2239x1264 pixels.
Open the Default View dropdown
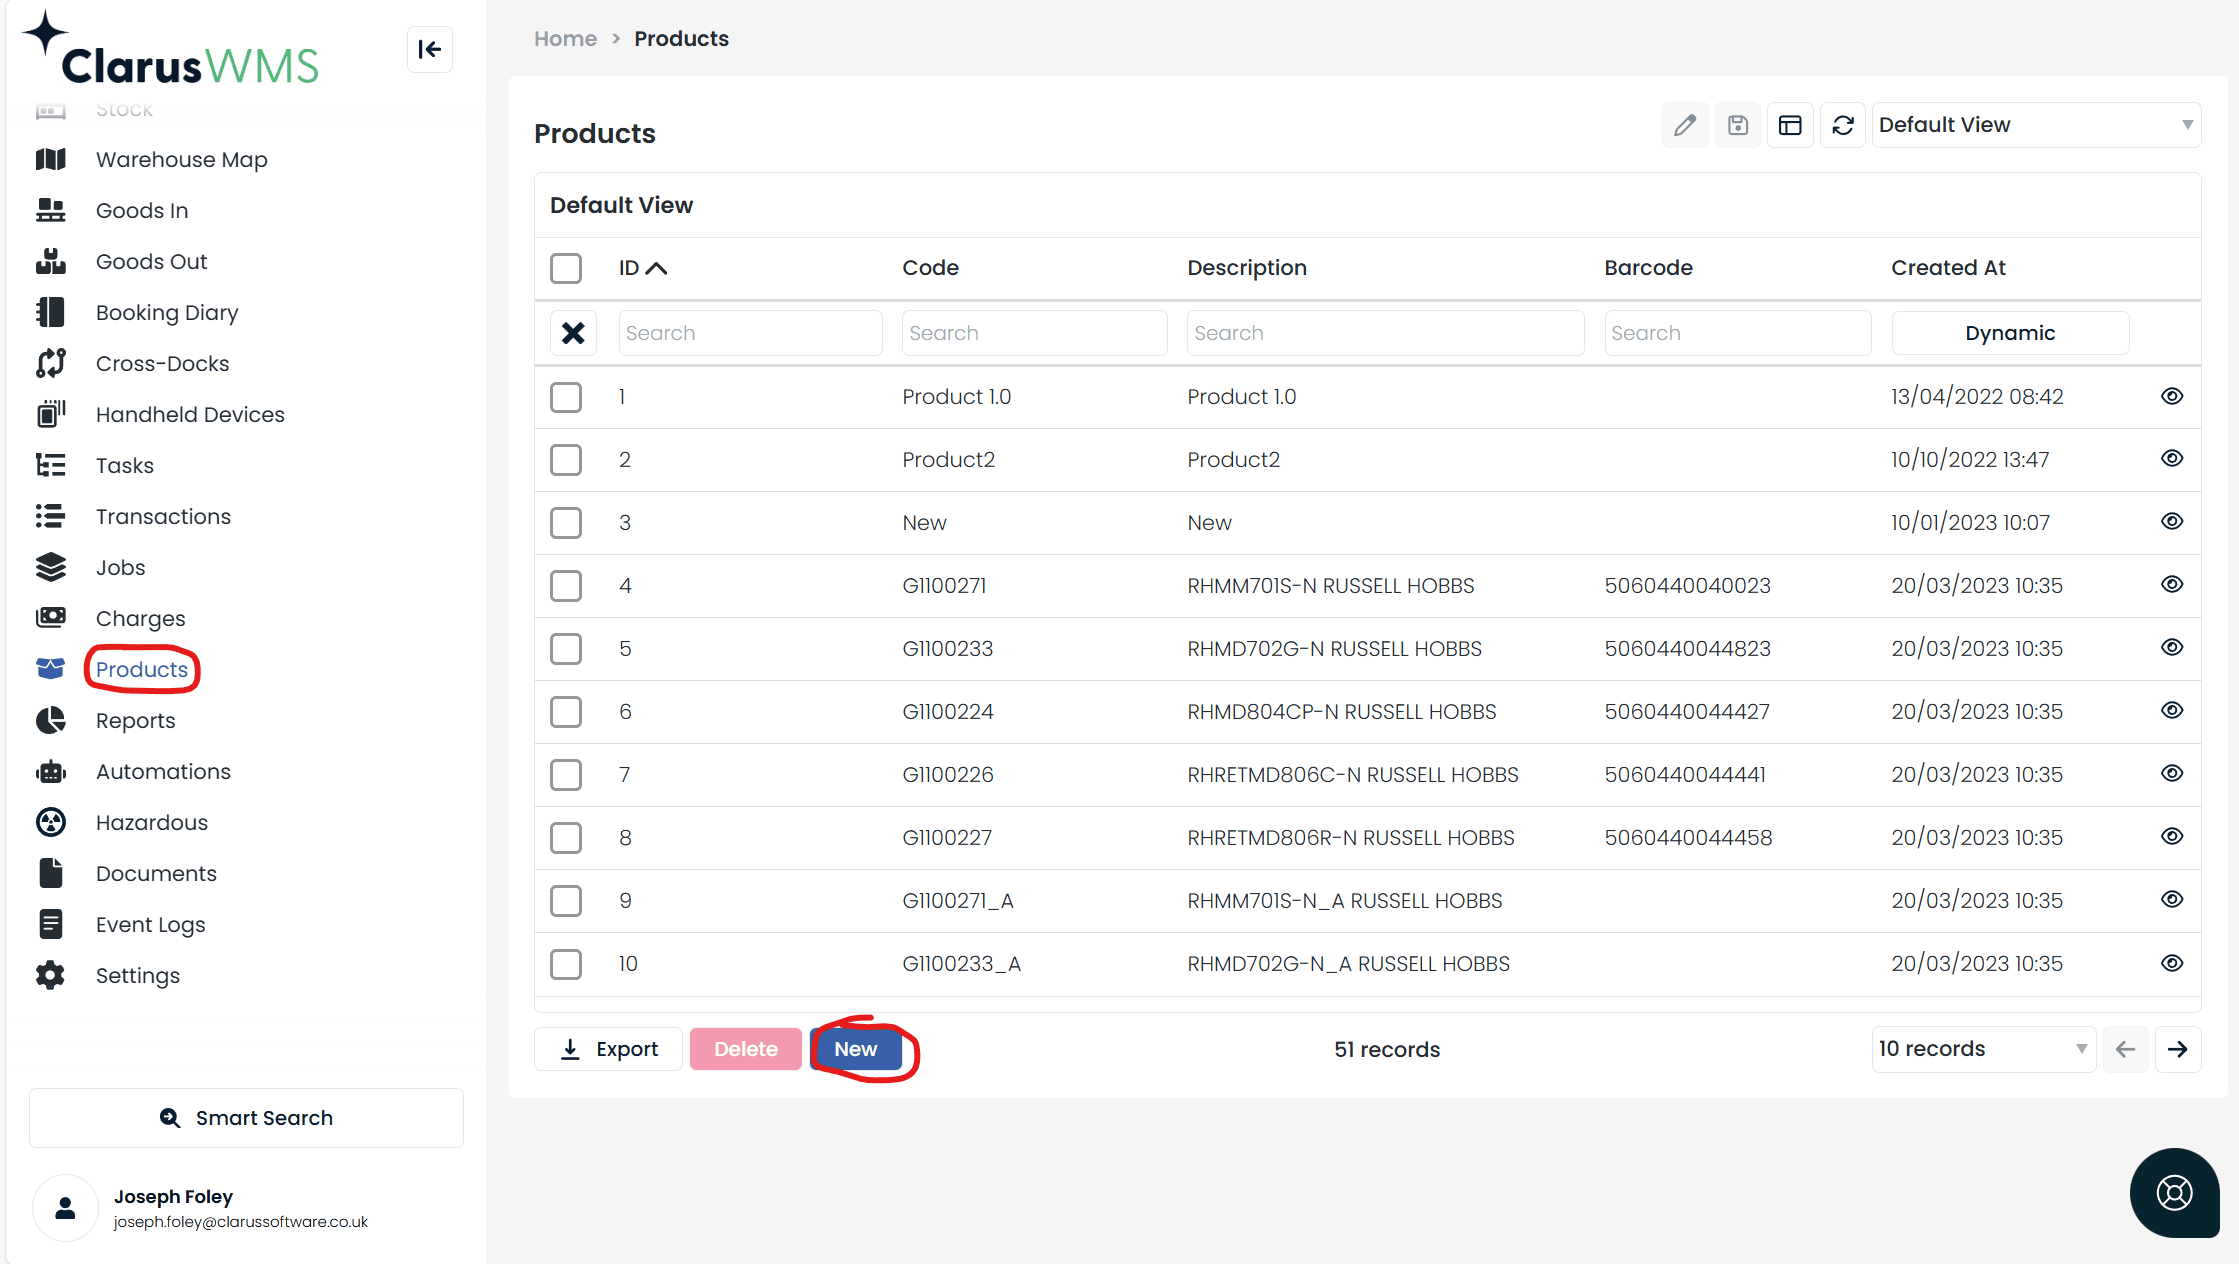pos(2036,125)
